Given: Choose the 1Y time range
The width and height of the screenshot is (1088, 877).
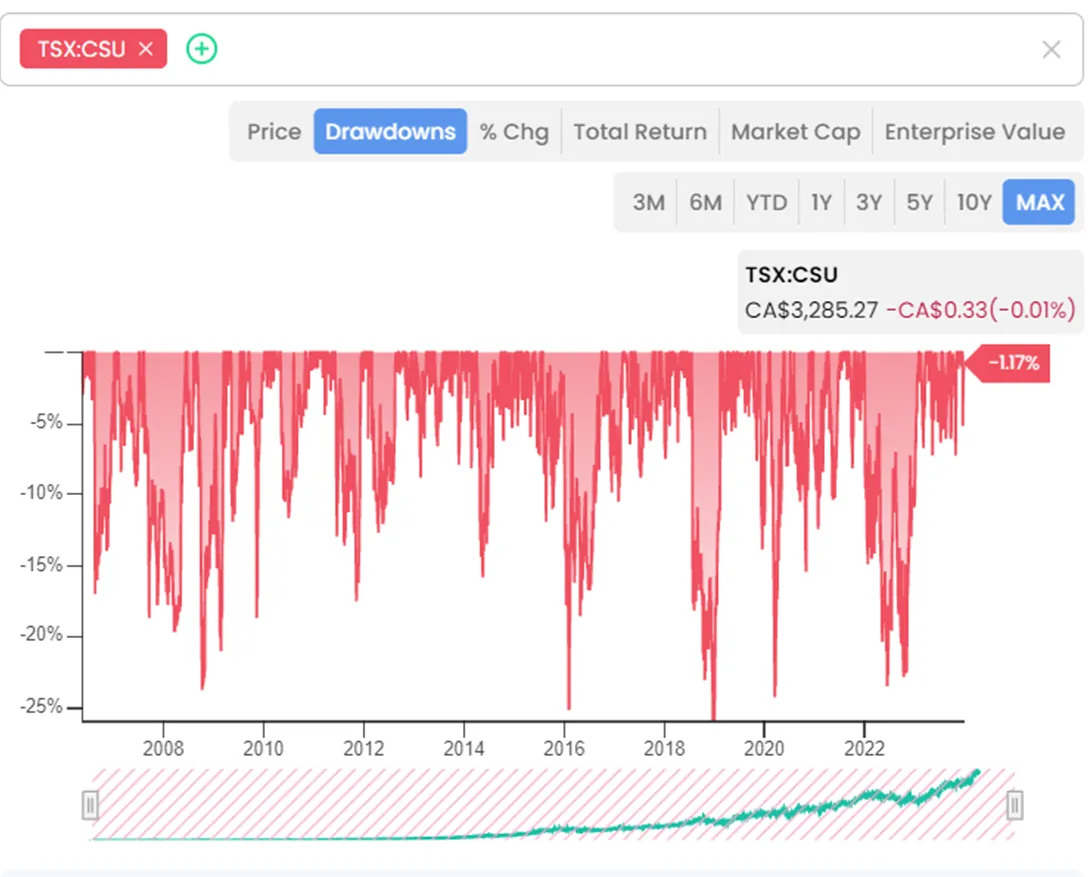Looking at the screenshot, I should 822,203.
